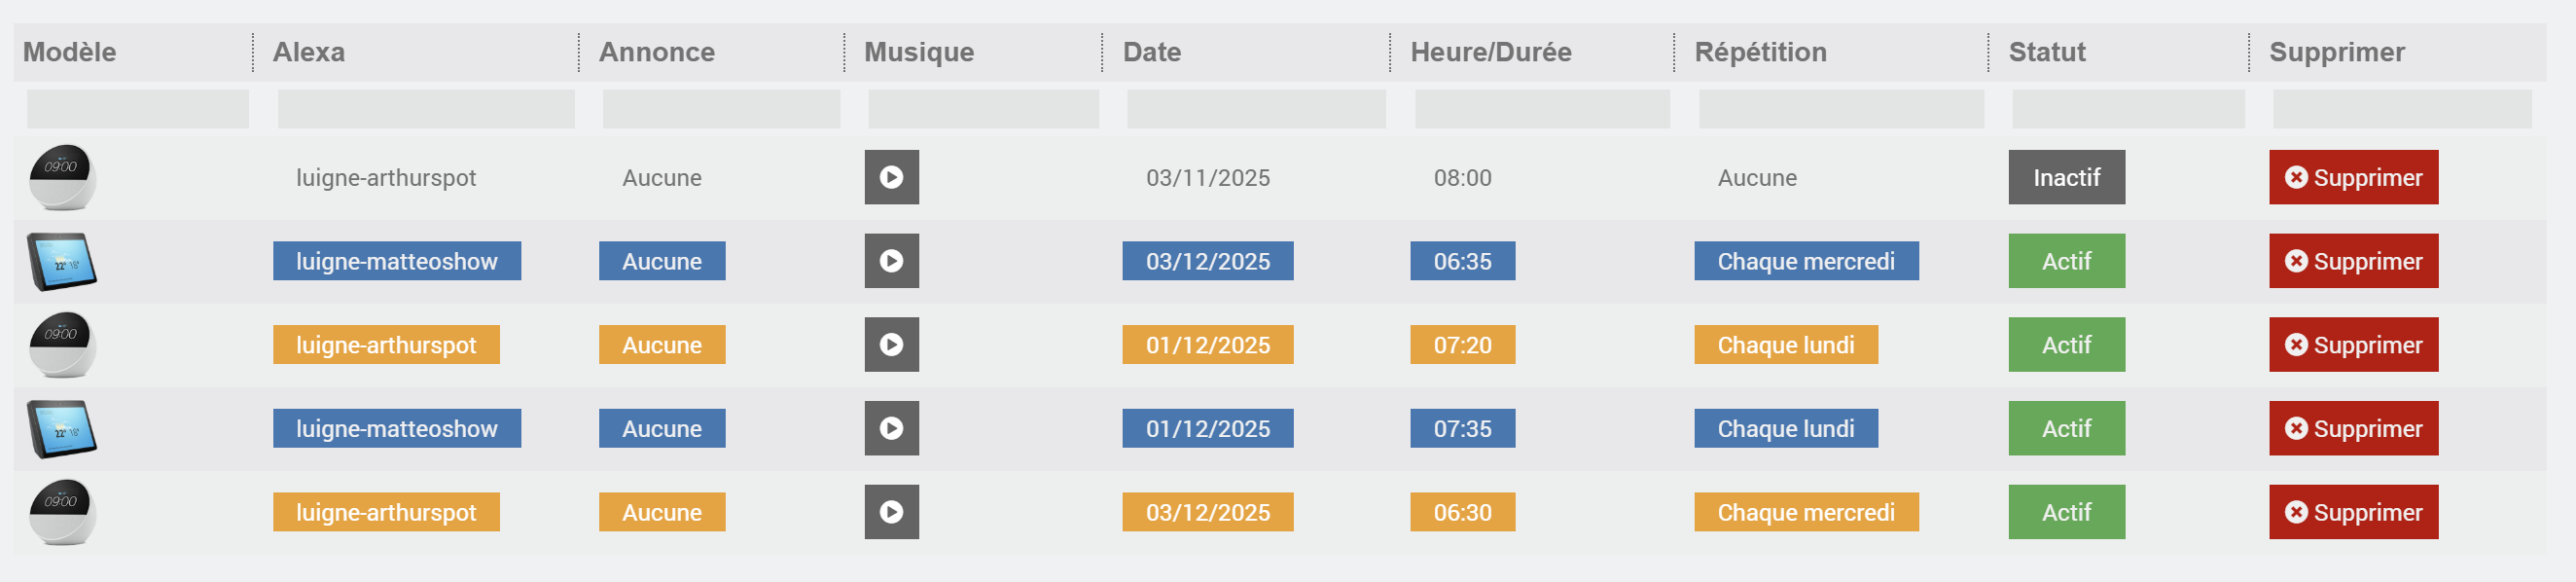Toggle the Inactif status button

[2066, 177]
